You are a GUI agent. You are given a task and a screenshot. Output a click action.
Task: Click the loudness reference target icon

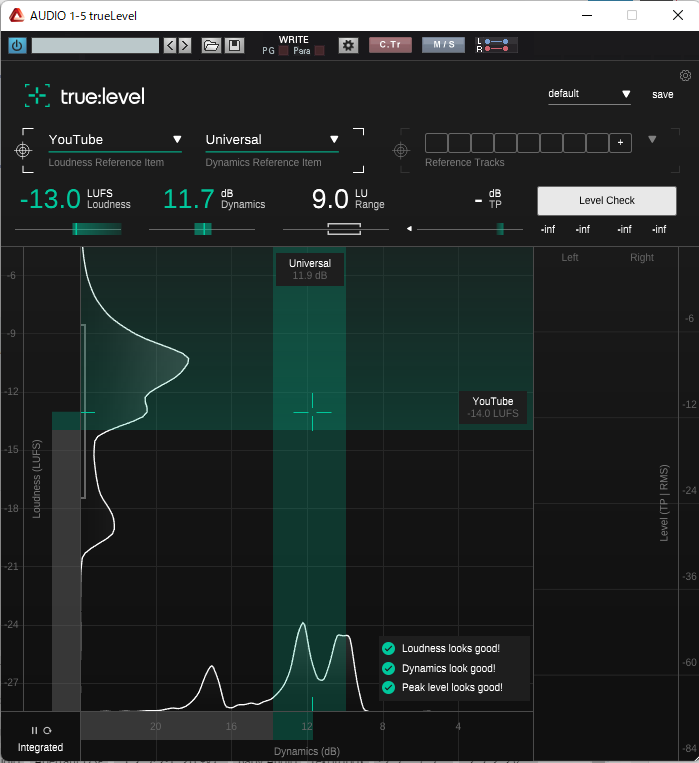[23, 150]
